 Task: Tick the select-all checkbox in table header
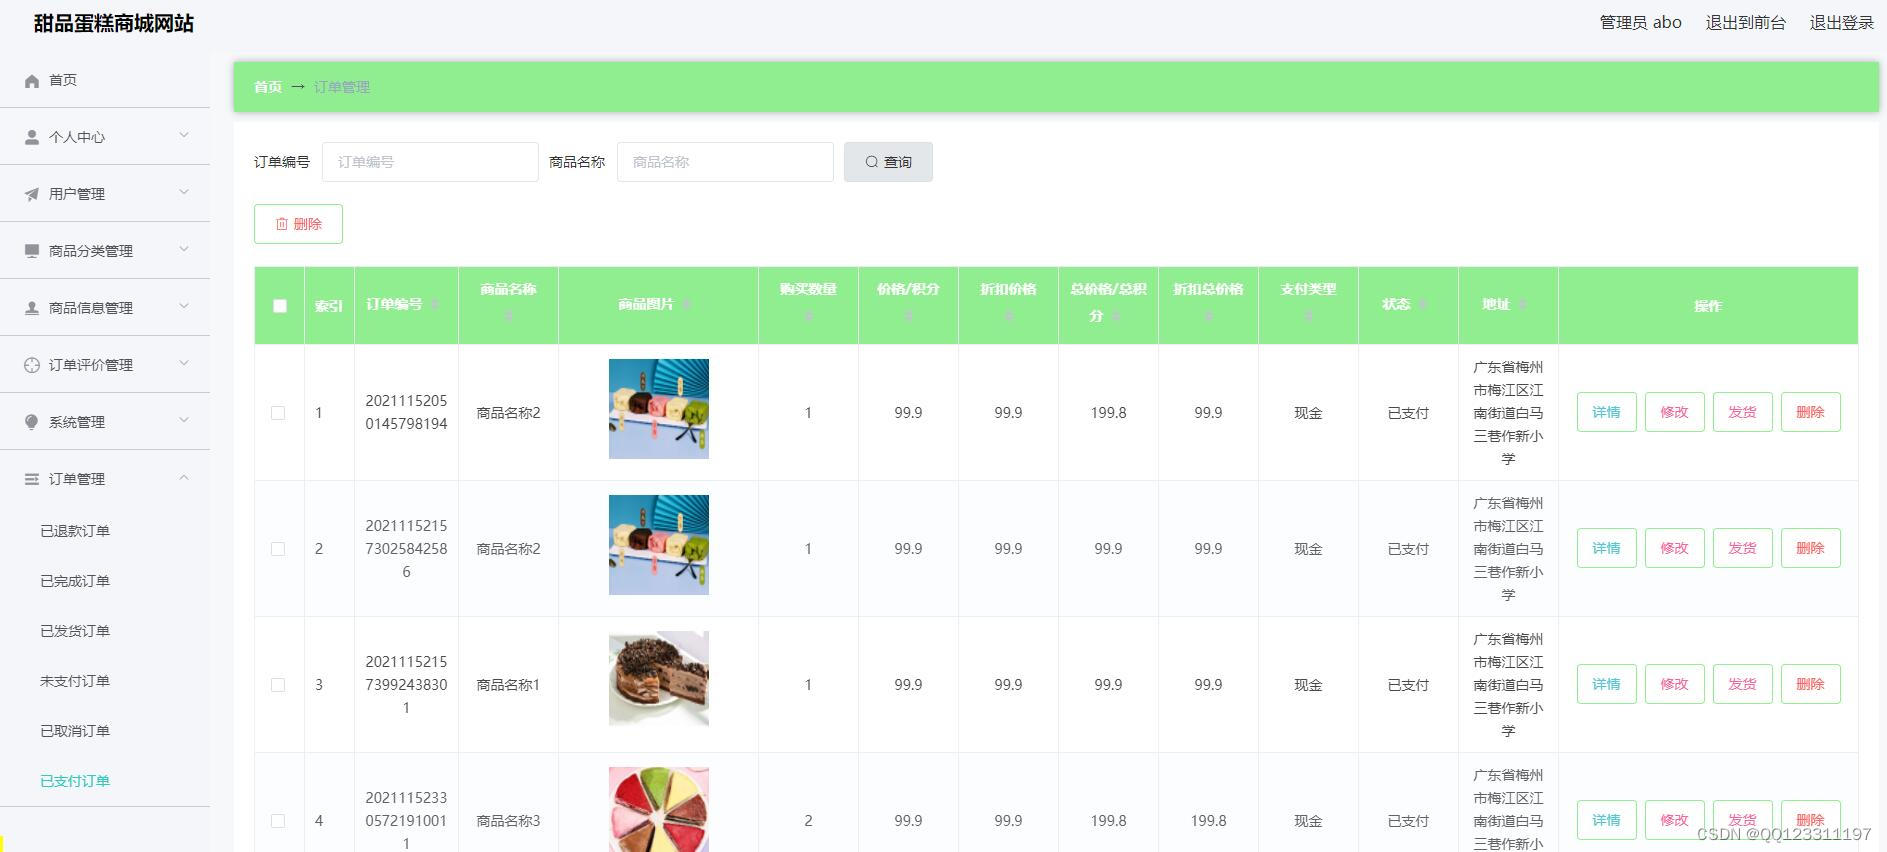280,306
